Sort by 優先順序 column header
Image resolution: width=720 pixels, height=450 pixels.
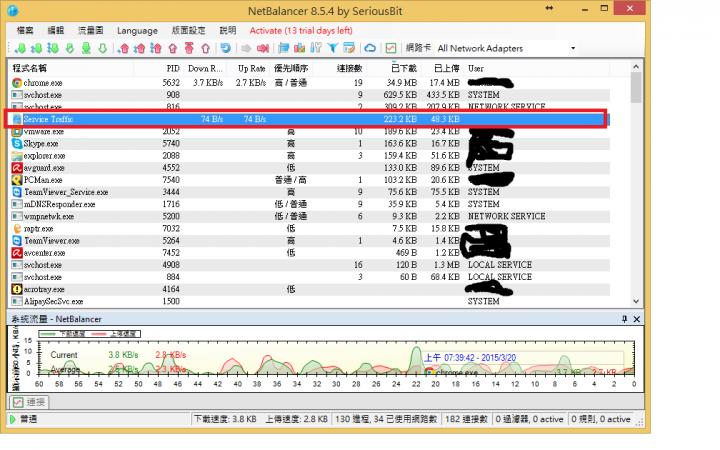tap(291, 68)
